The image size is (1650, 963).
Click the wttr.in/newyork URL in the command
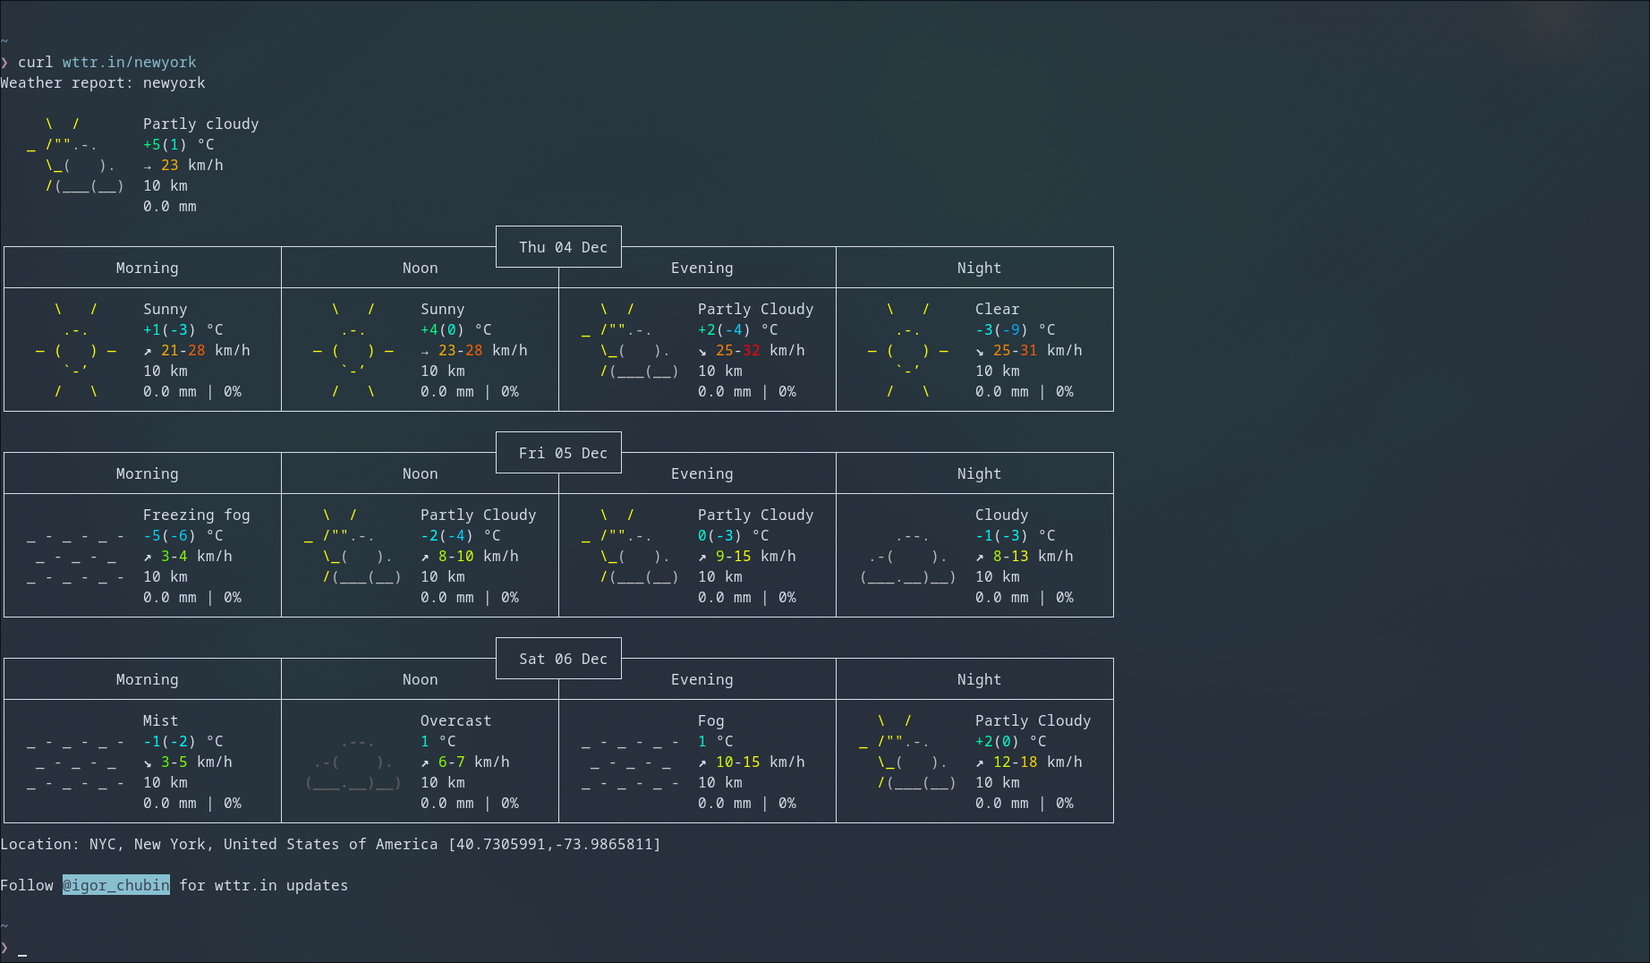[x=129, y=61]
